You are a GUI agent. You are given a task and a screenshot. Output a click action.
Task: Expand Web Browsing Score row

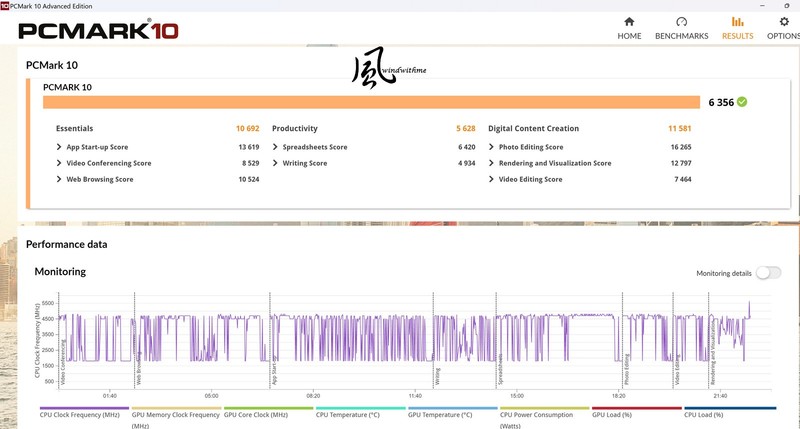[60, 179]
